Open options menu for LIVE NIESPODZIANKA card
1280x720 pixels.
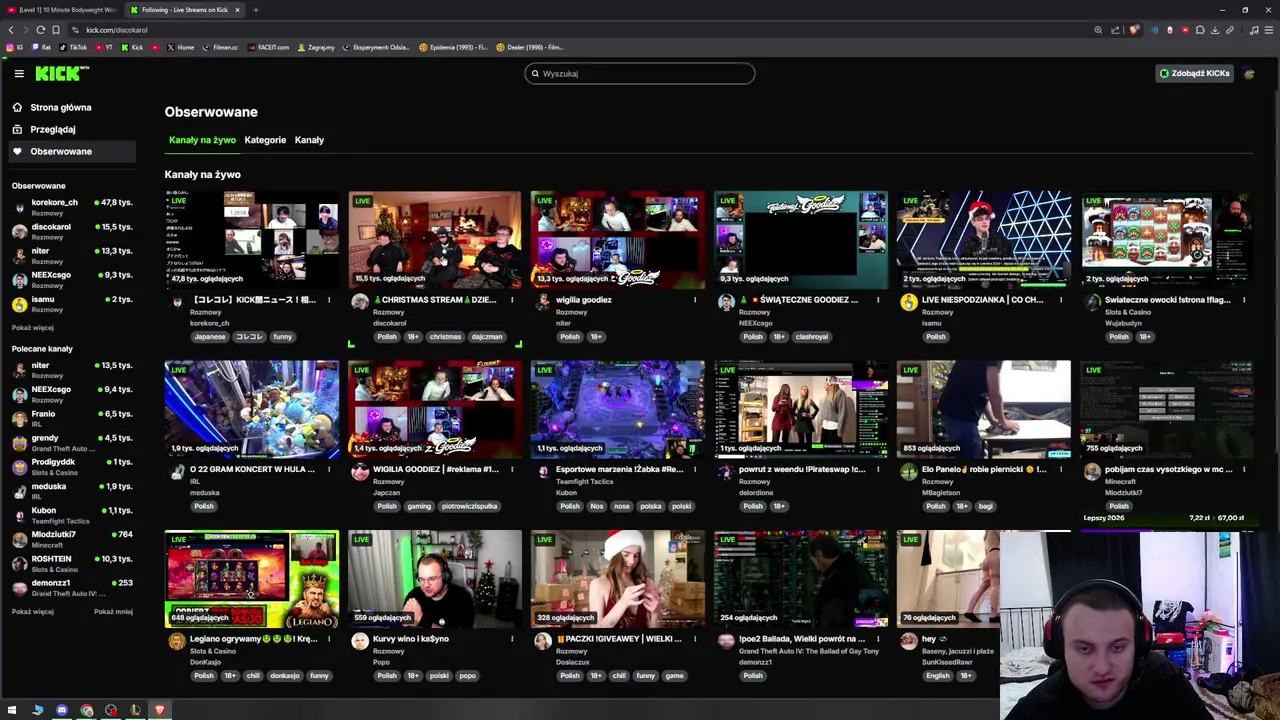[1061, 300]
